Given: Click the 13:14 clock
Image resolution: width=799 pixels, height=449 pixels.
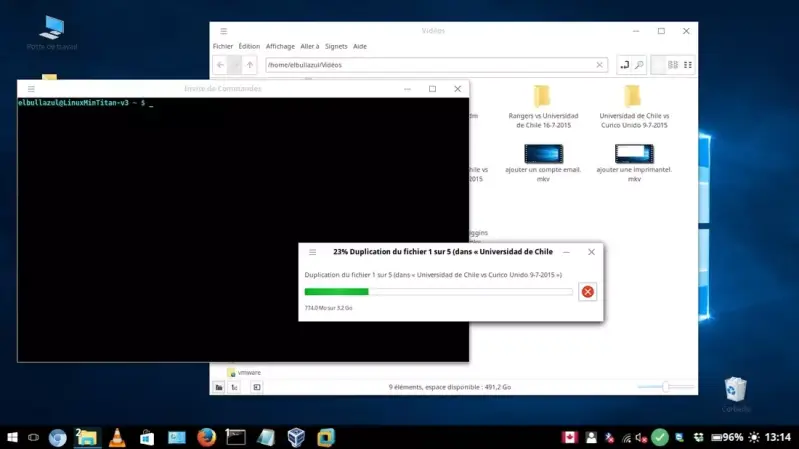Looking at the screenshot, I should point(778,437).
